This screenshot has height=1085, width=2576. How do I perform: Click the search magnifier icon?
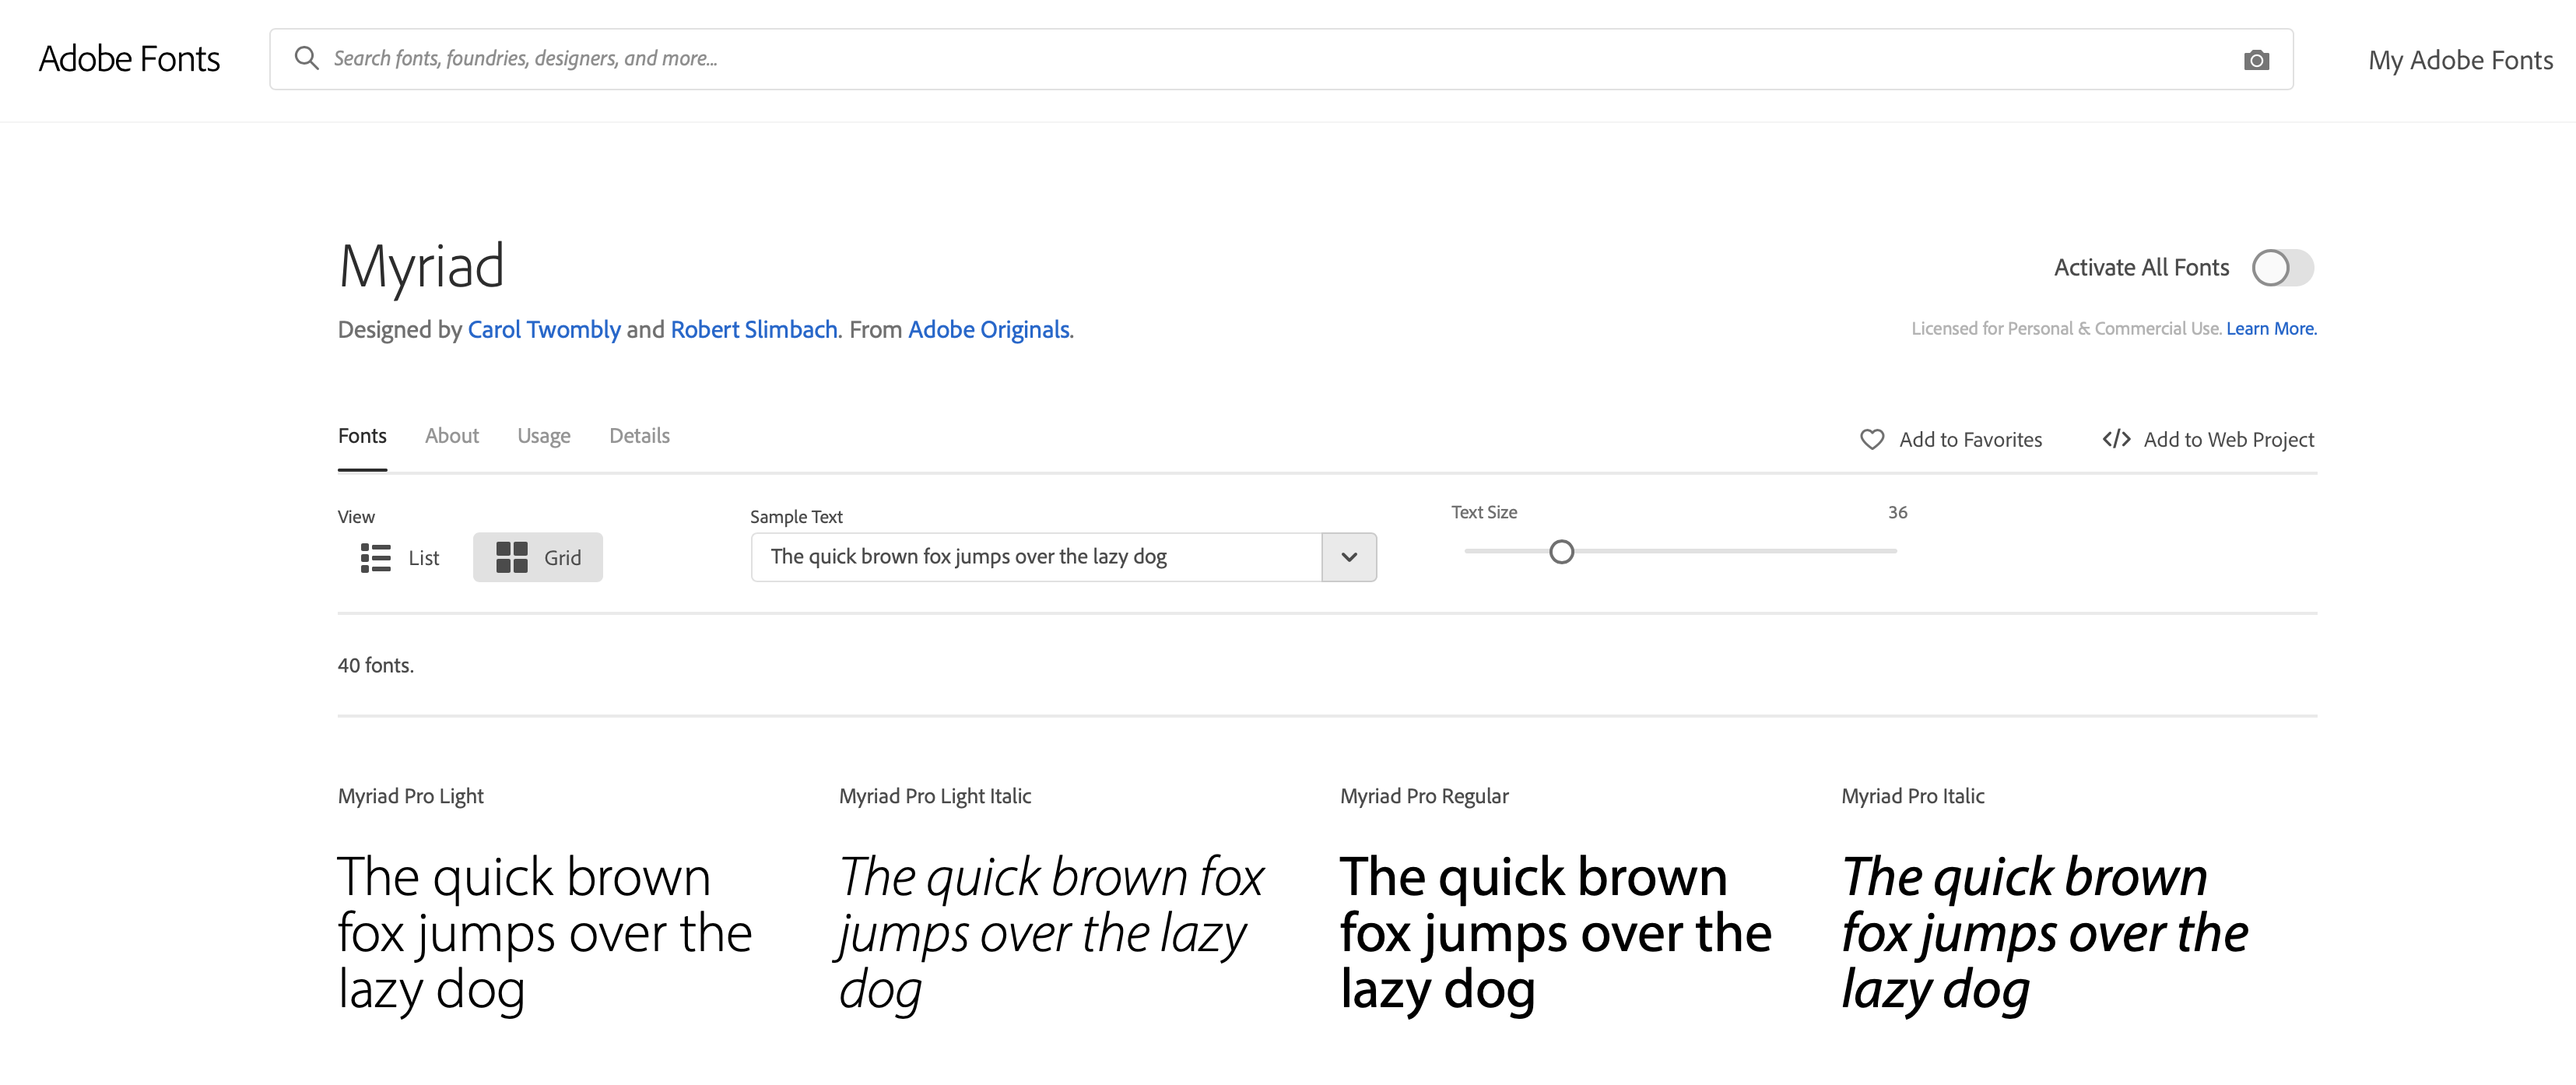tap(306, 59)
